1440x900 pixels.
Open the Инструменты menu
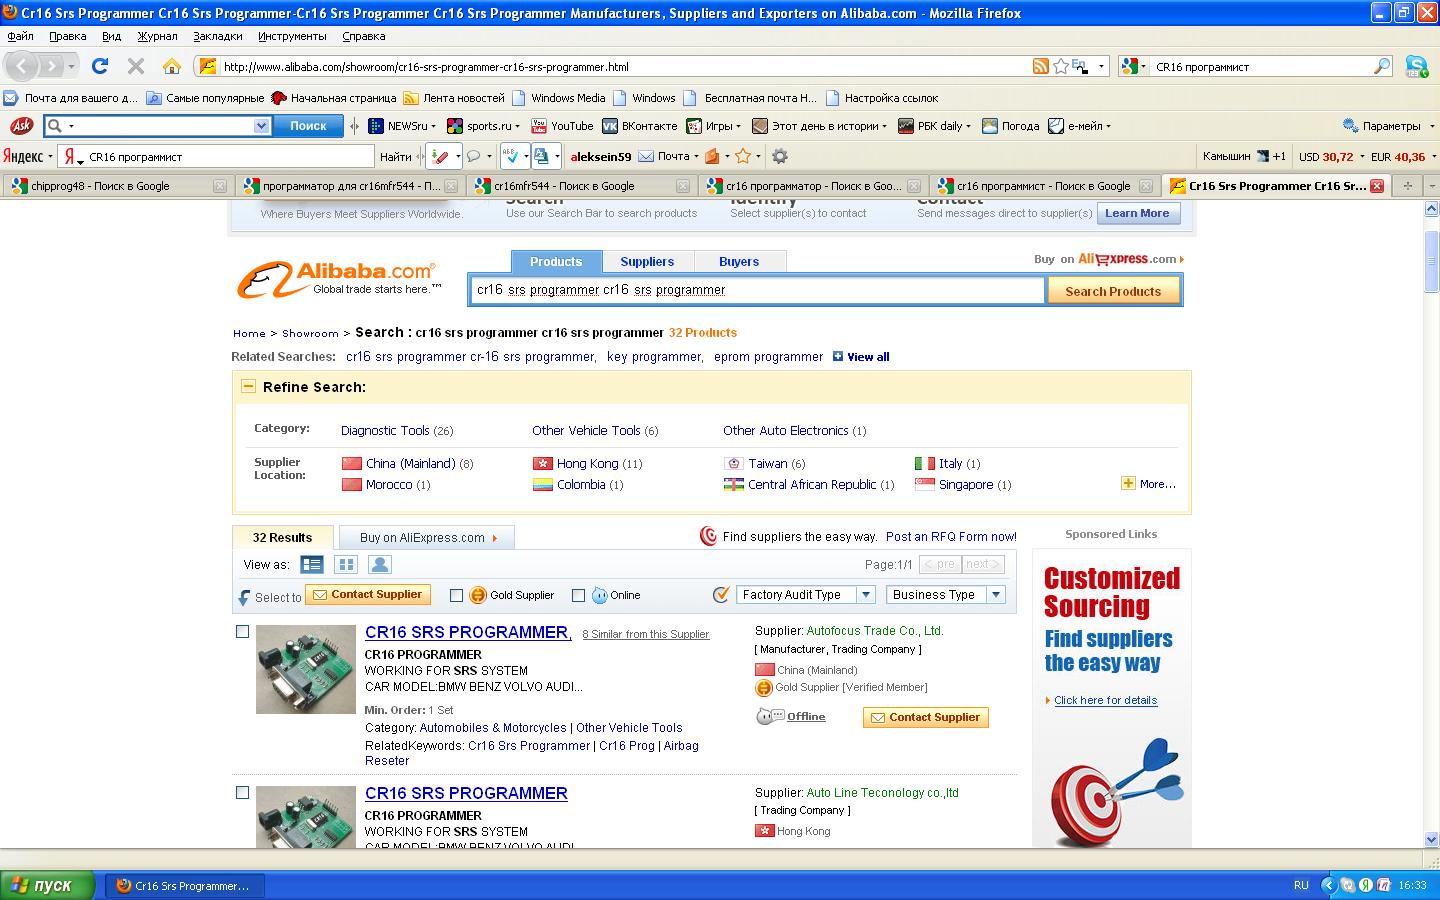[292, 36]
